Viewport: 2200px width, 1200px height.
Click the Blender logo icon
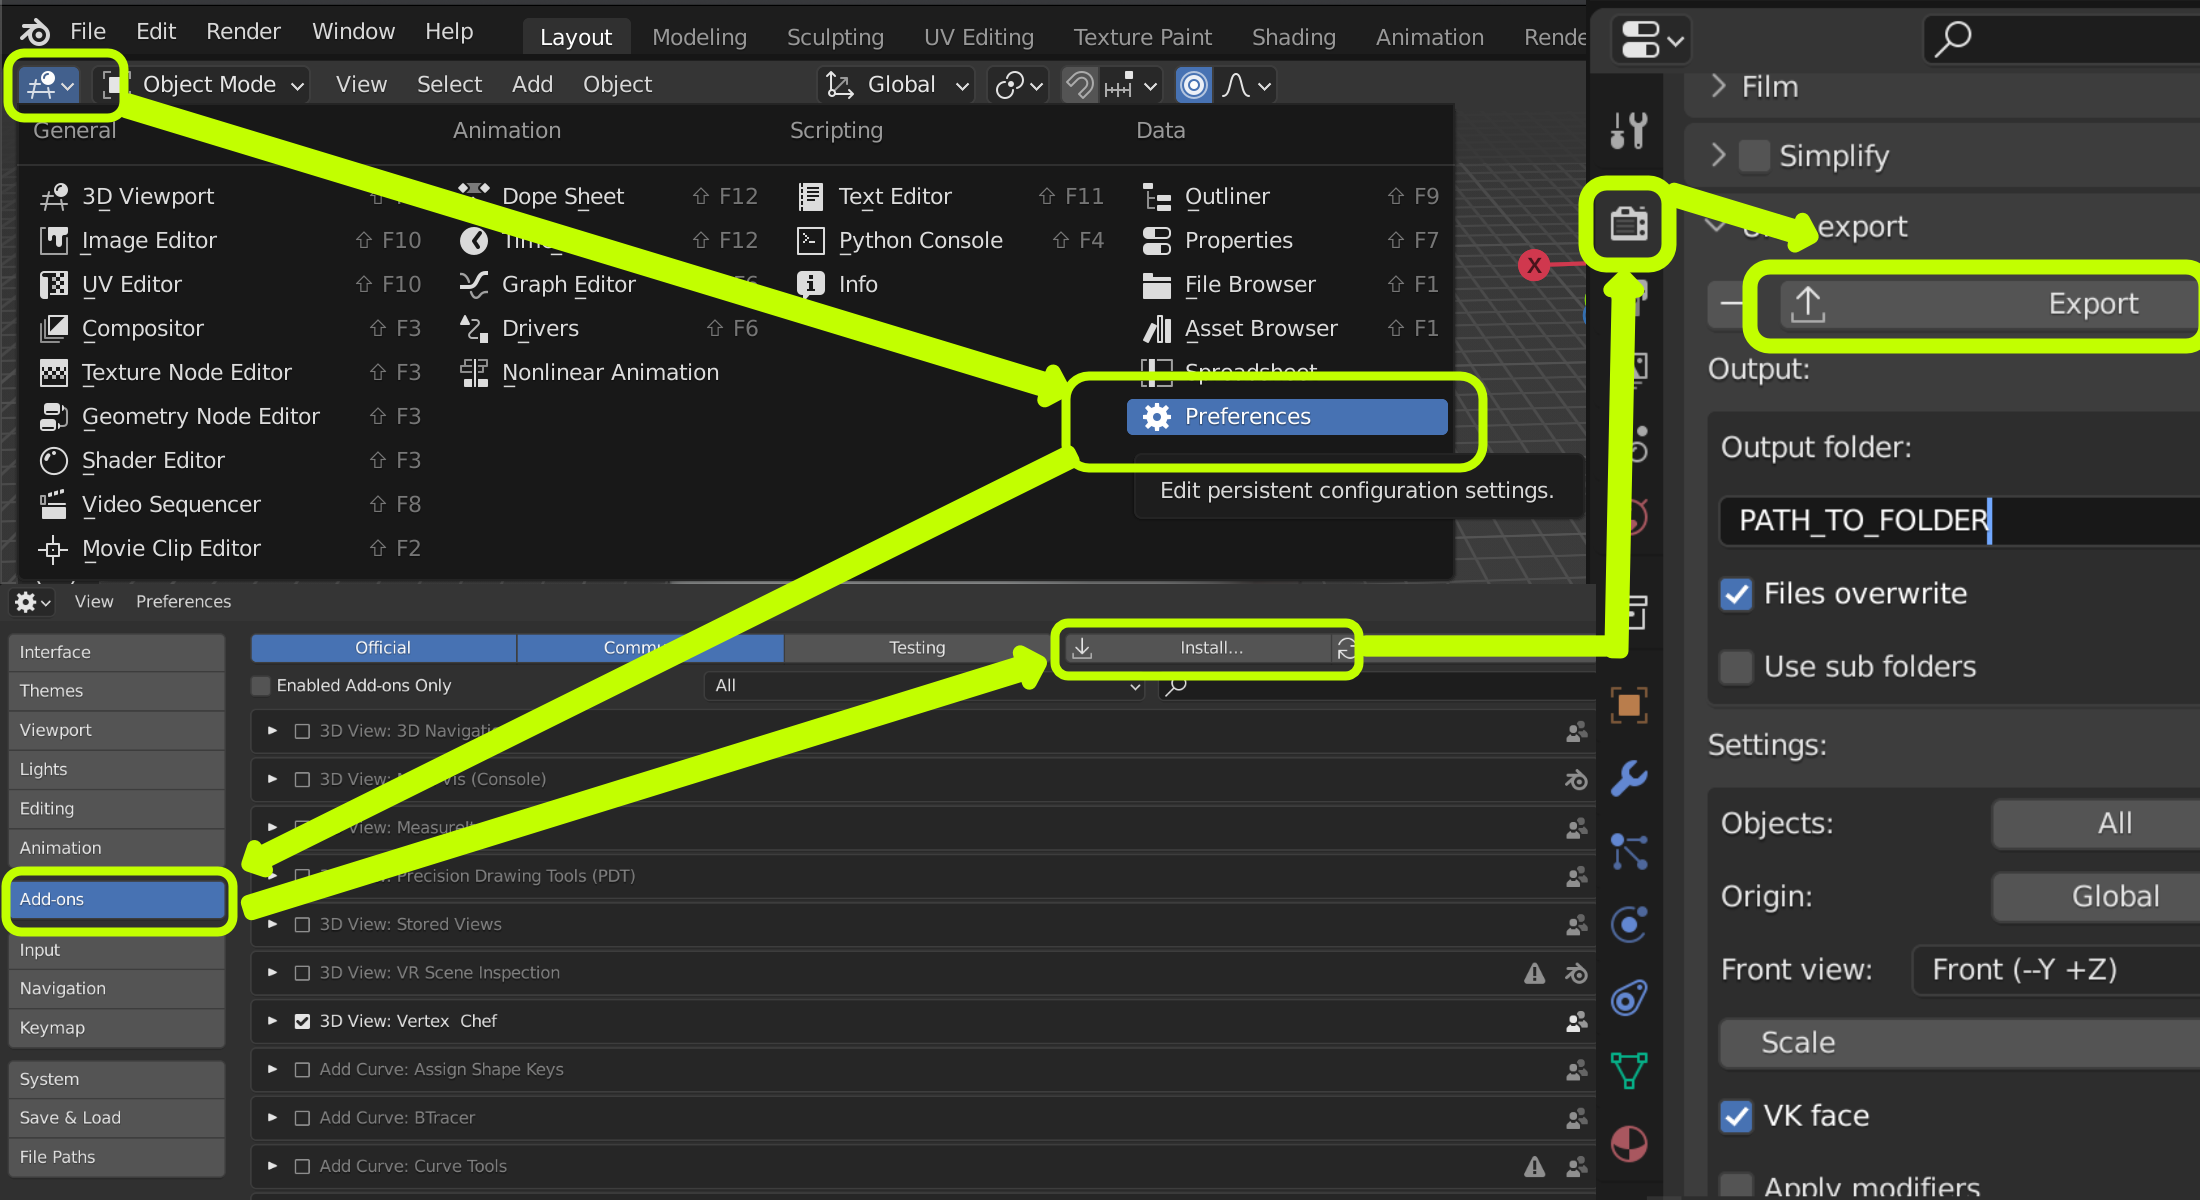[x=34, y=32]
